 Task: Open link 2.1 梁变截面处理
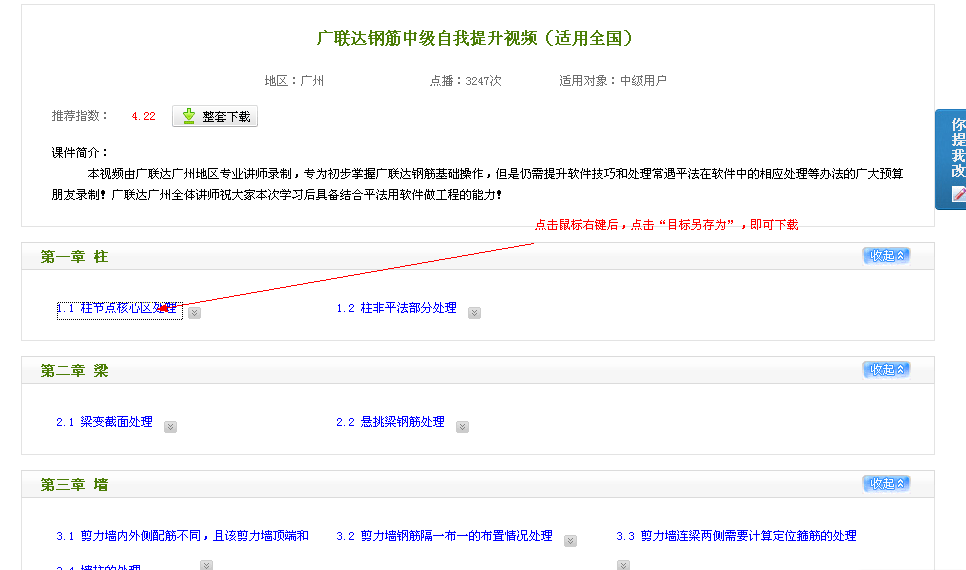[x=104, y=422]
